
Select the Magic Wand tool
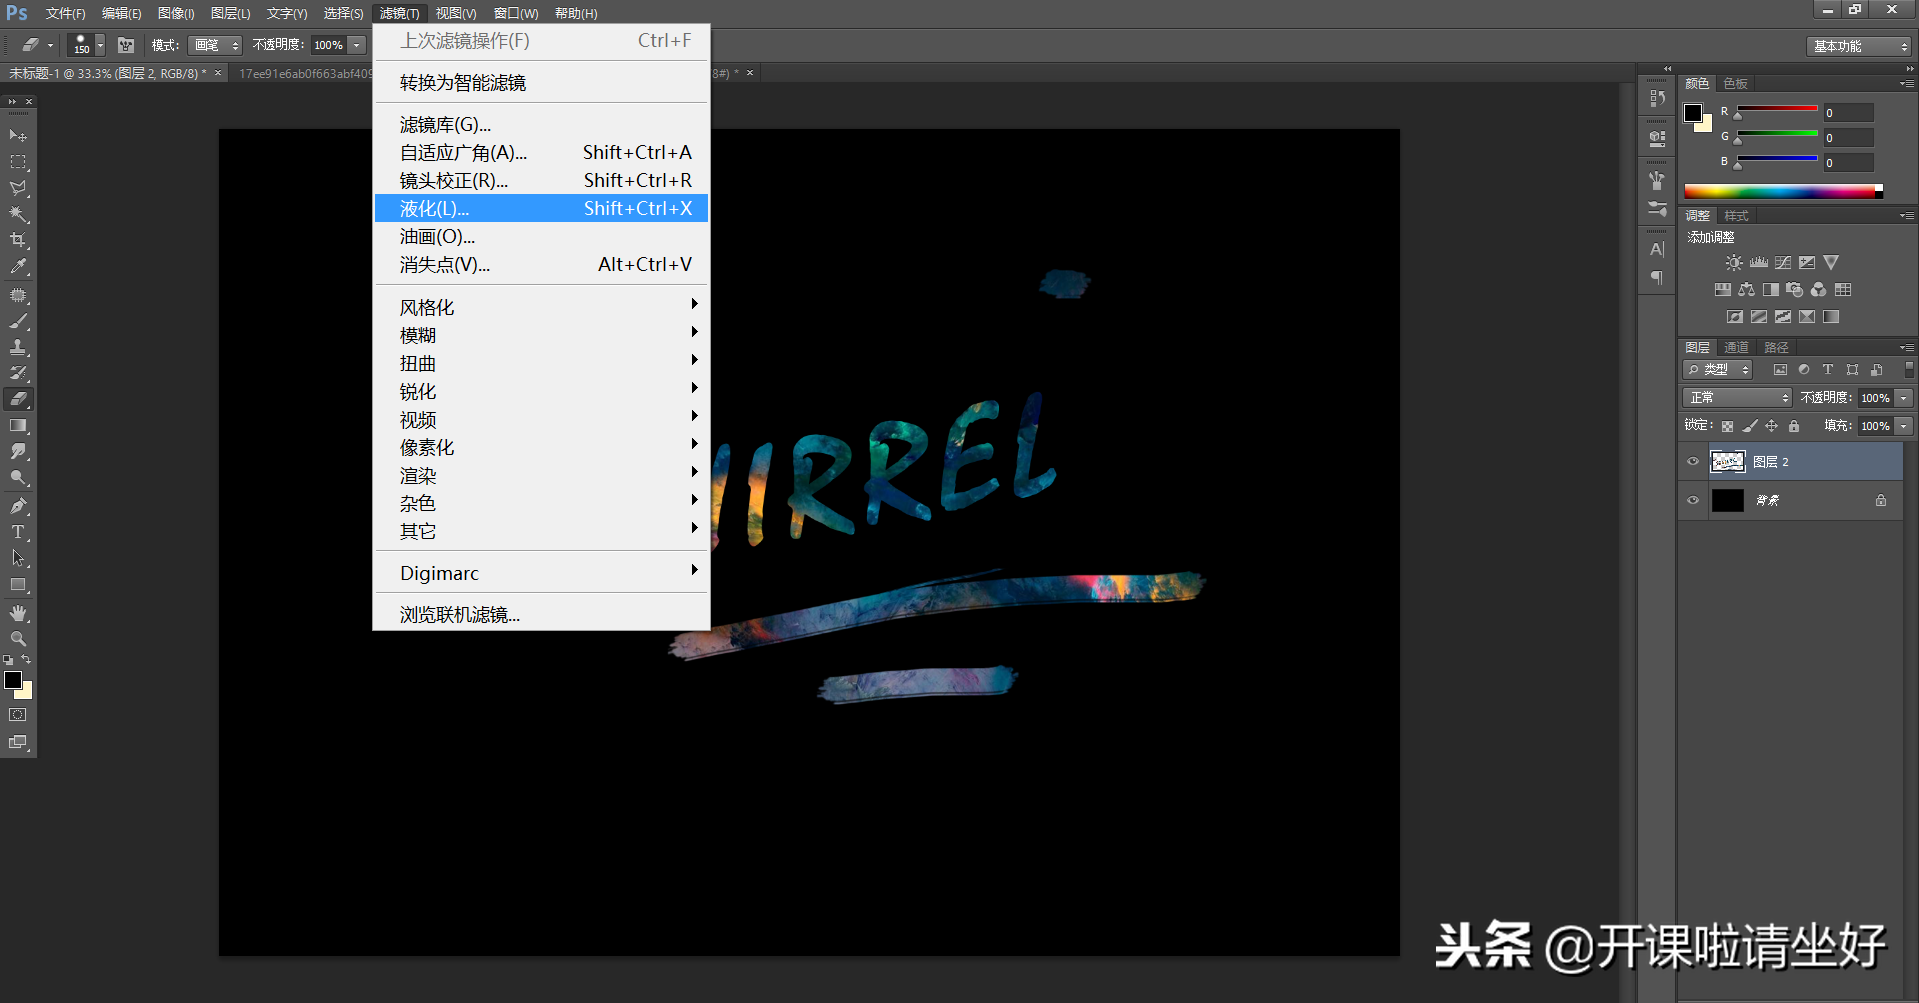click(18, 214)
